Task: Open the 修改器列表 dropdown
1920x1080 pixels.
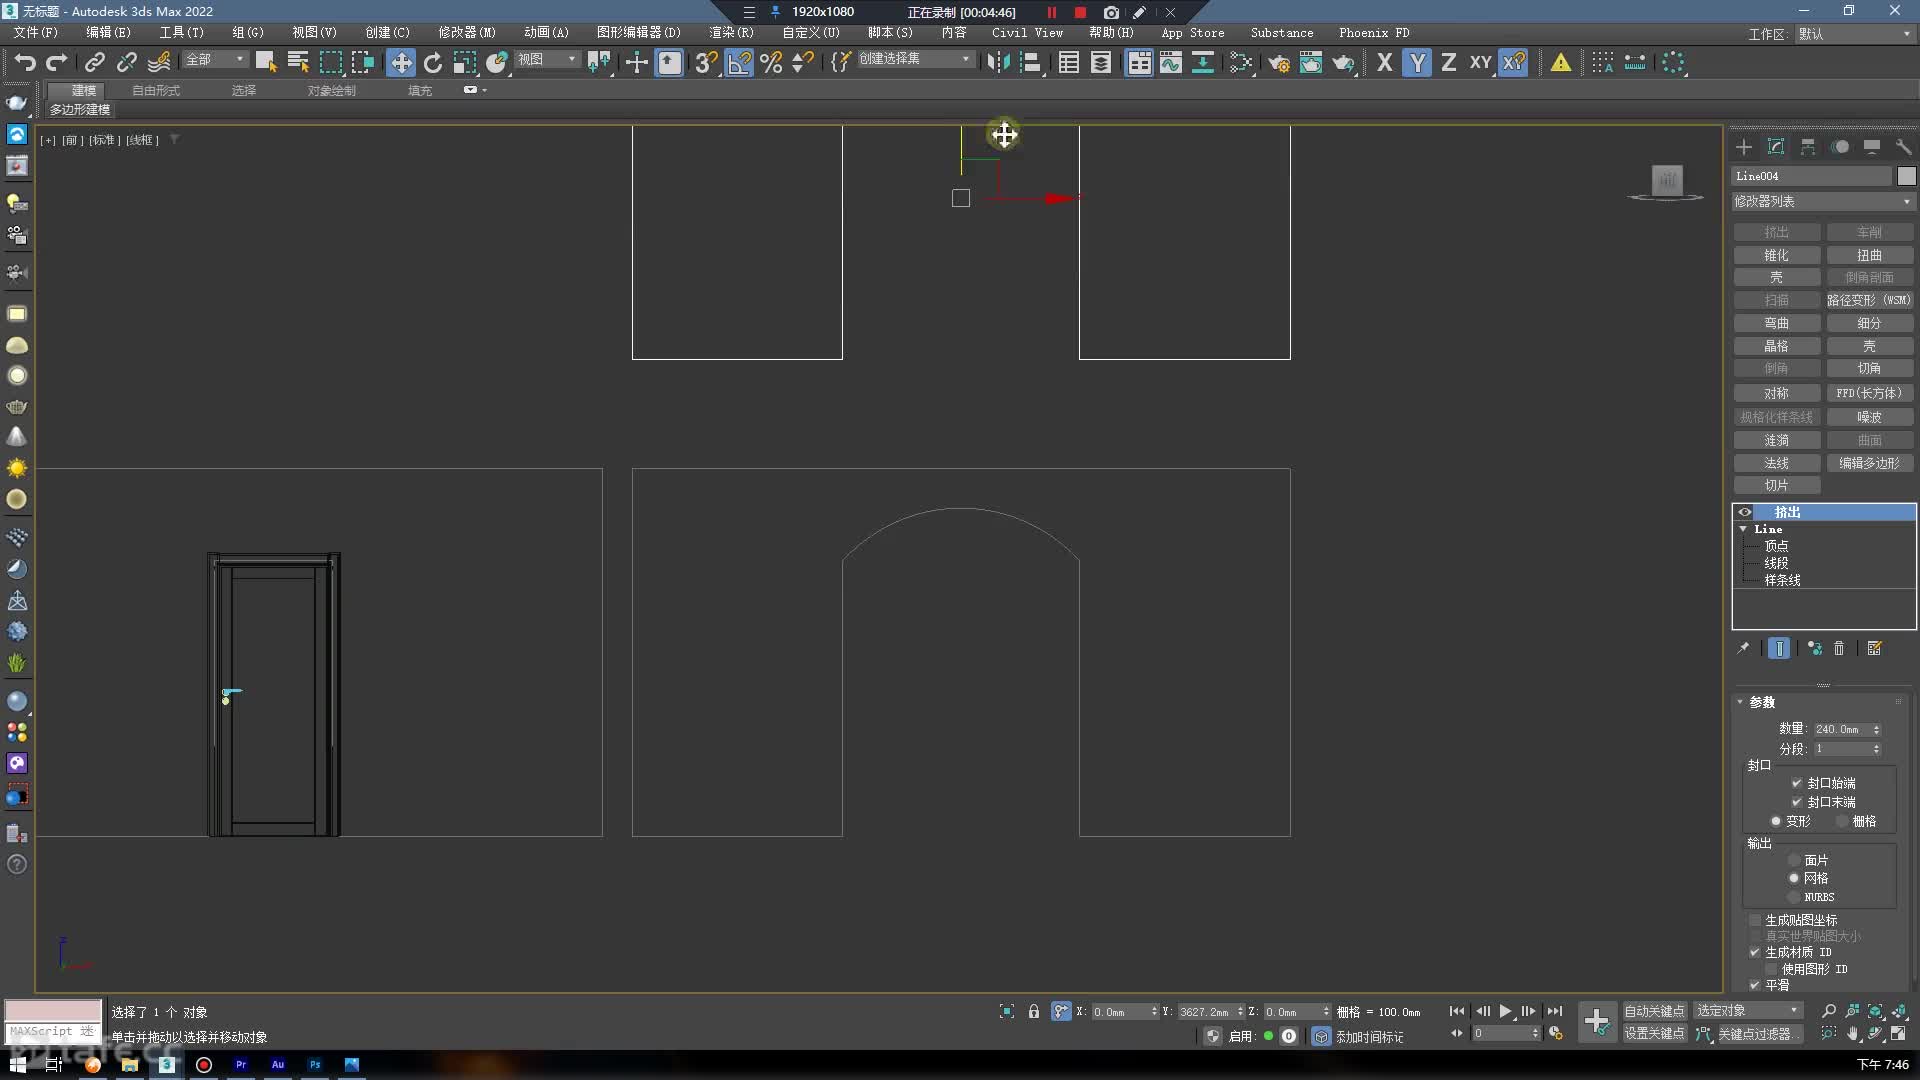Action: click(x=1823, y=201)
